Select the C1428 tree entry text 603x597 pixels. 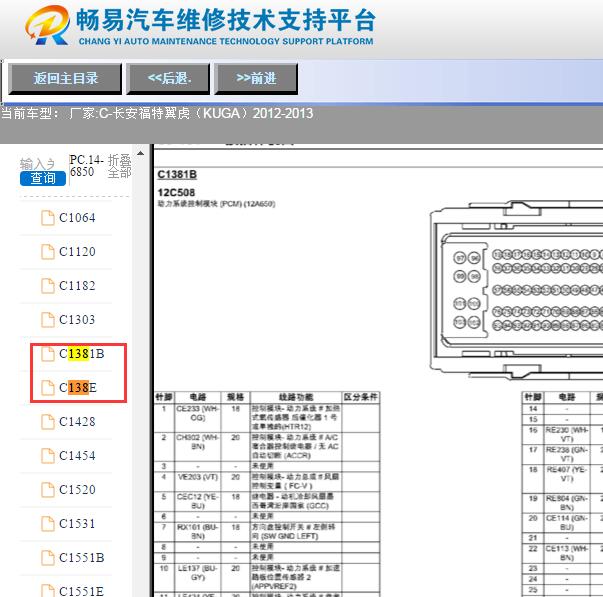tap(77, 422)
